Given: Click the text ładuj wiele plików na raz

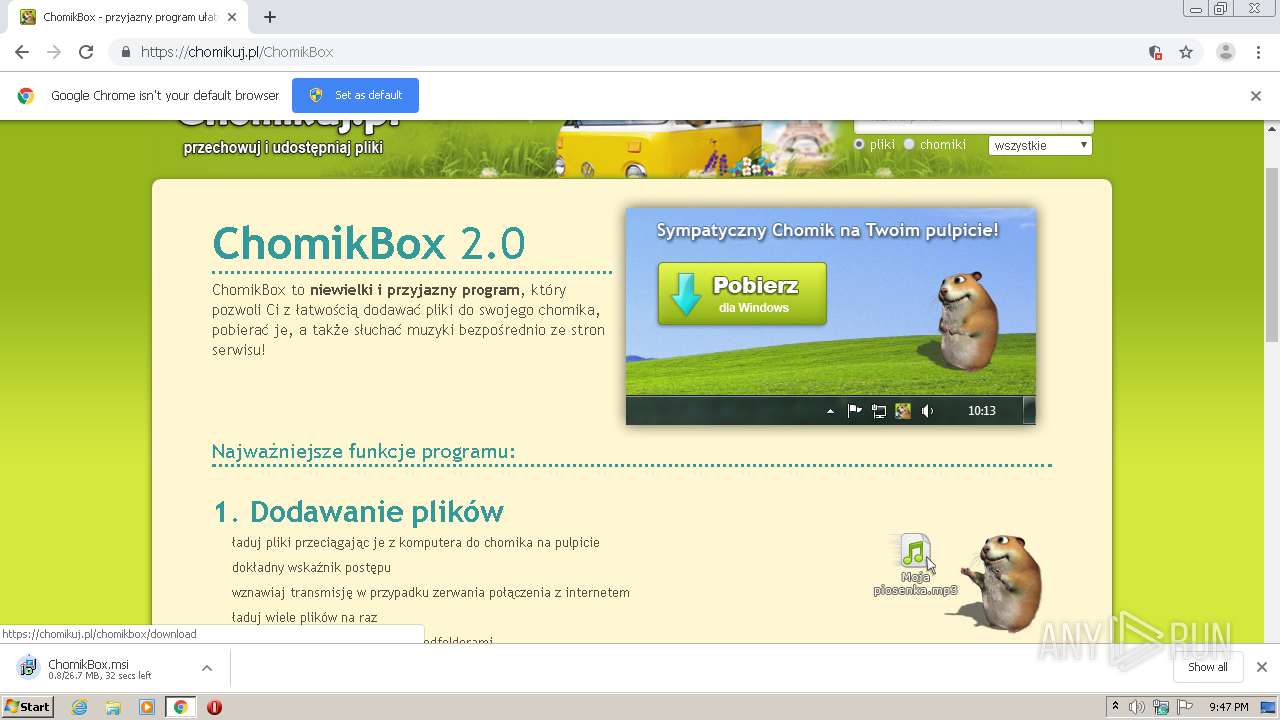Looking at the screenshot, I should tap(305, 617).
